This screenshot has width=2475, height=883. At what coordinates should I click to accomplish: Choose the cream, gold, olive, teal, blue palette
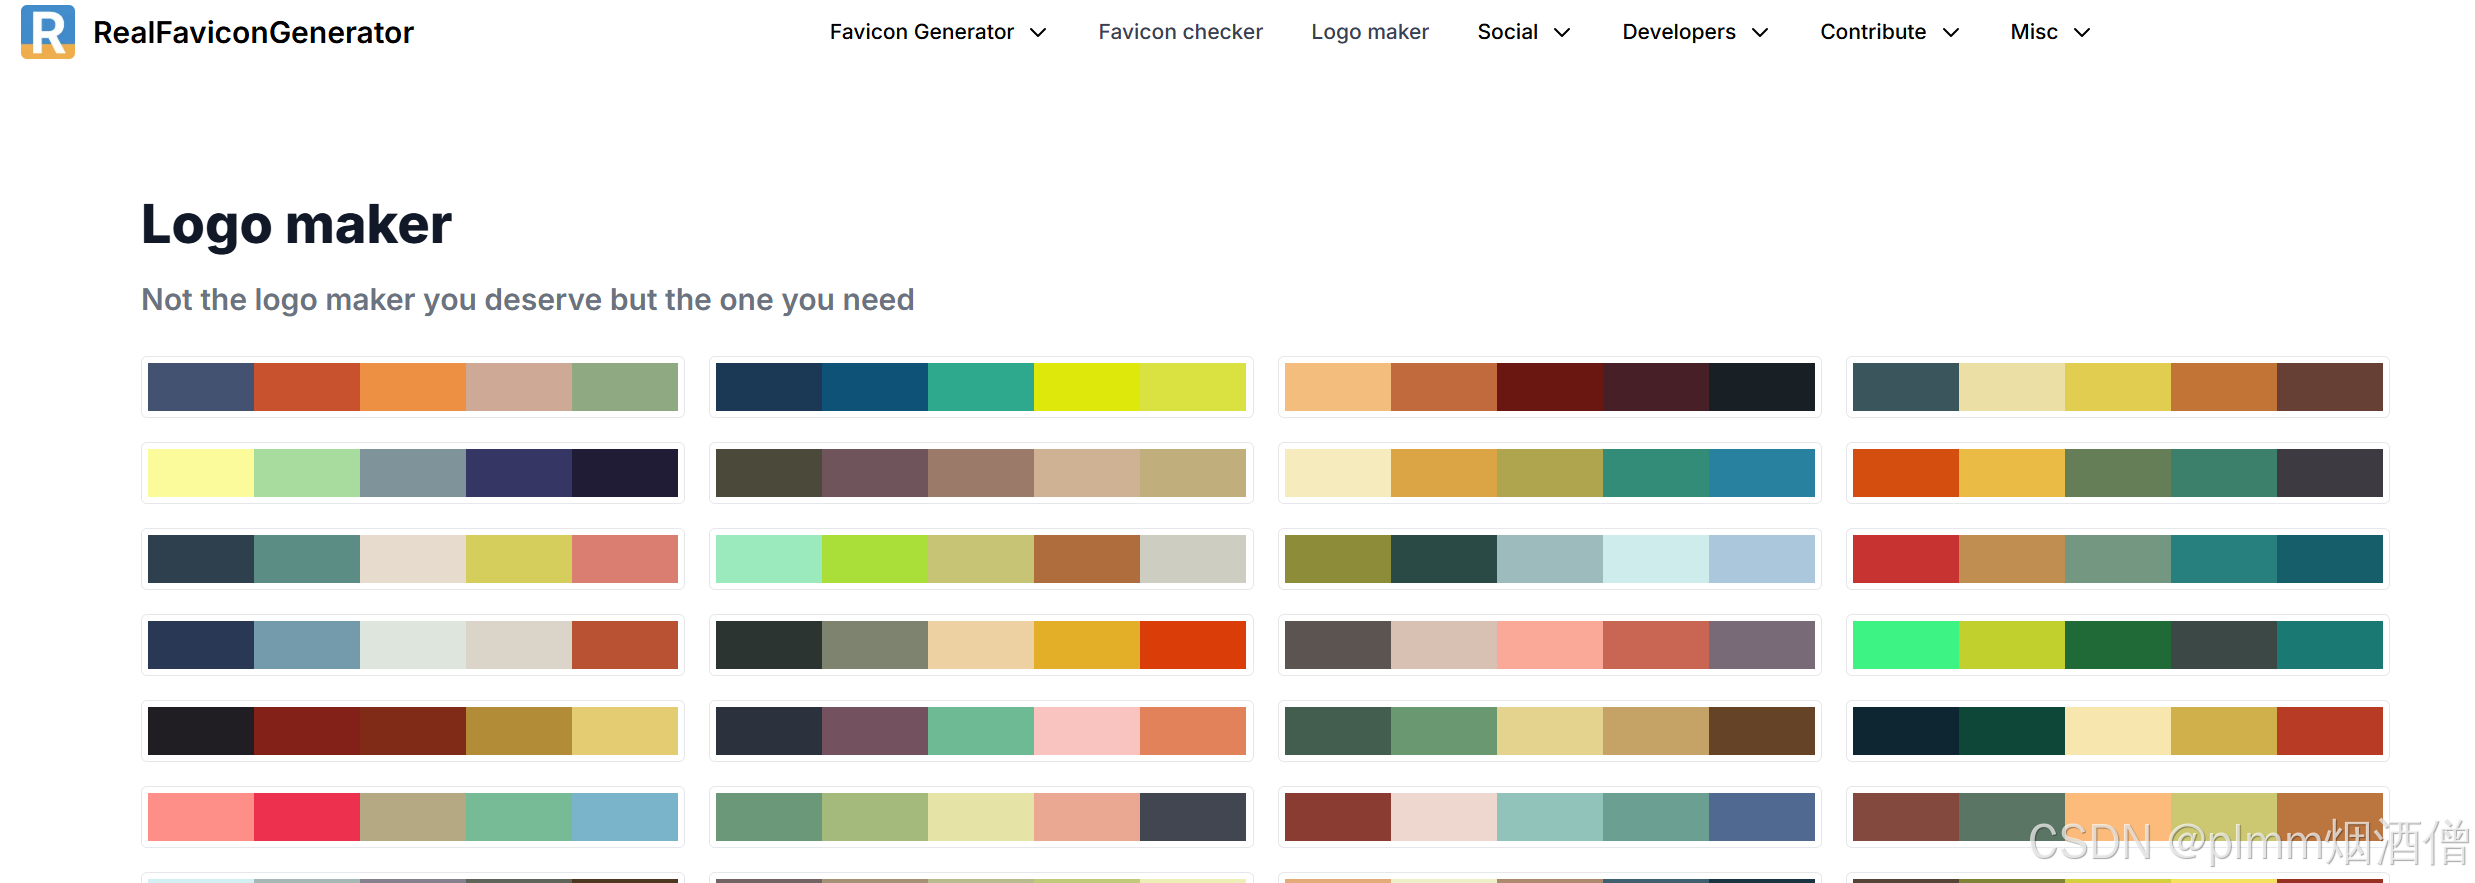1550,473
